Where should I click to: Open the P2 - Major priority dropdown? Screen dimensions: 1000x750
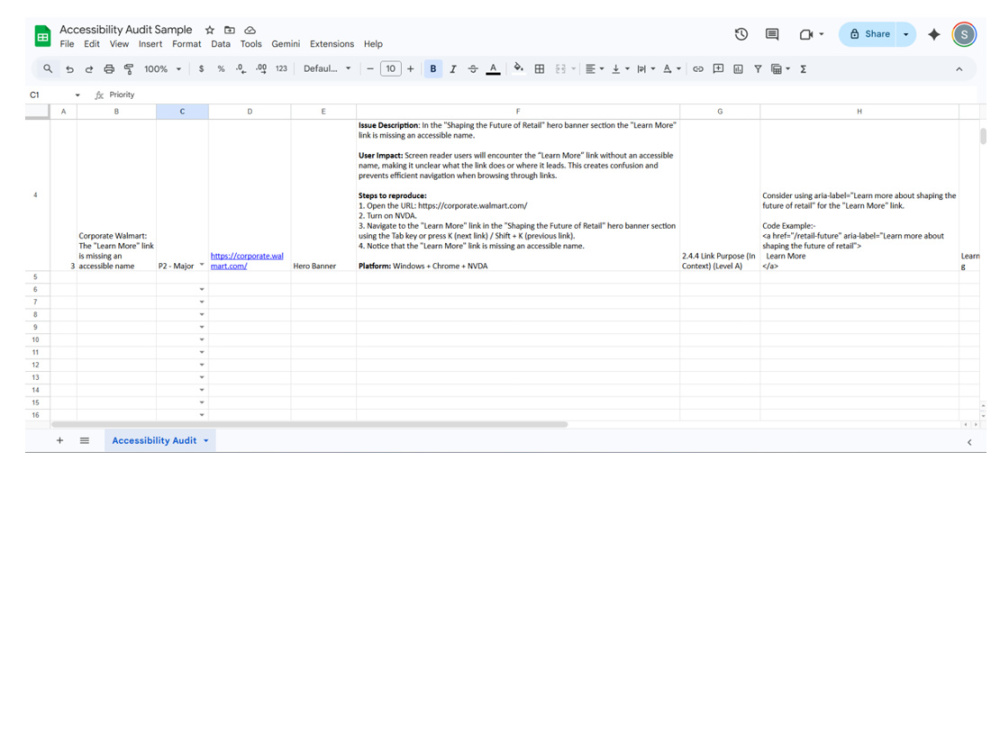202,265
